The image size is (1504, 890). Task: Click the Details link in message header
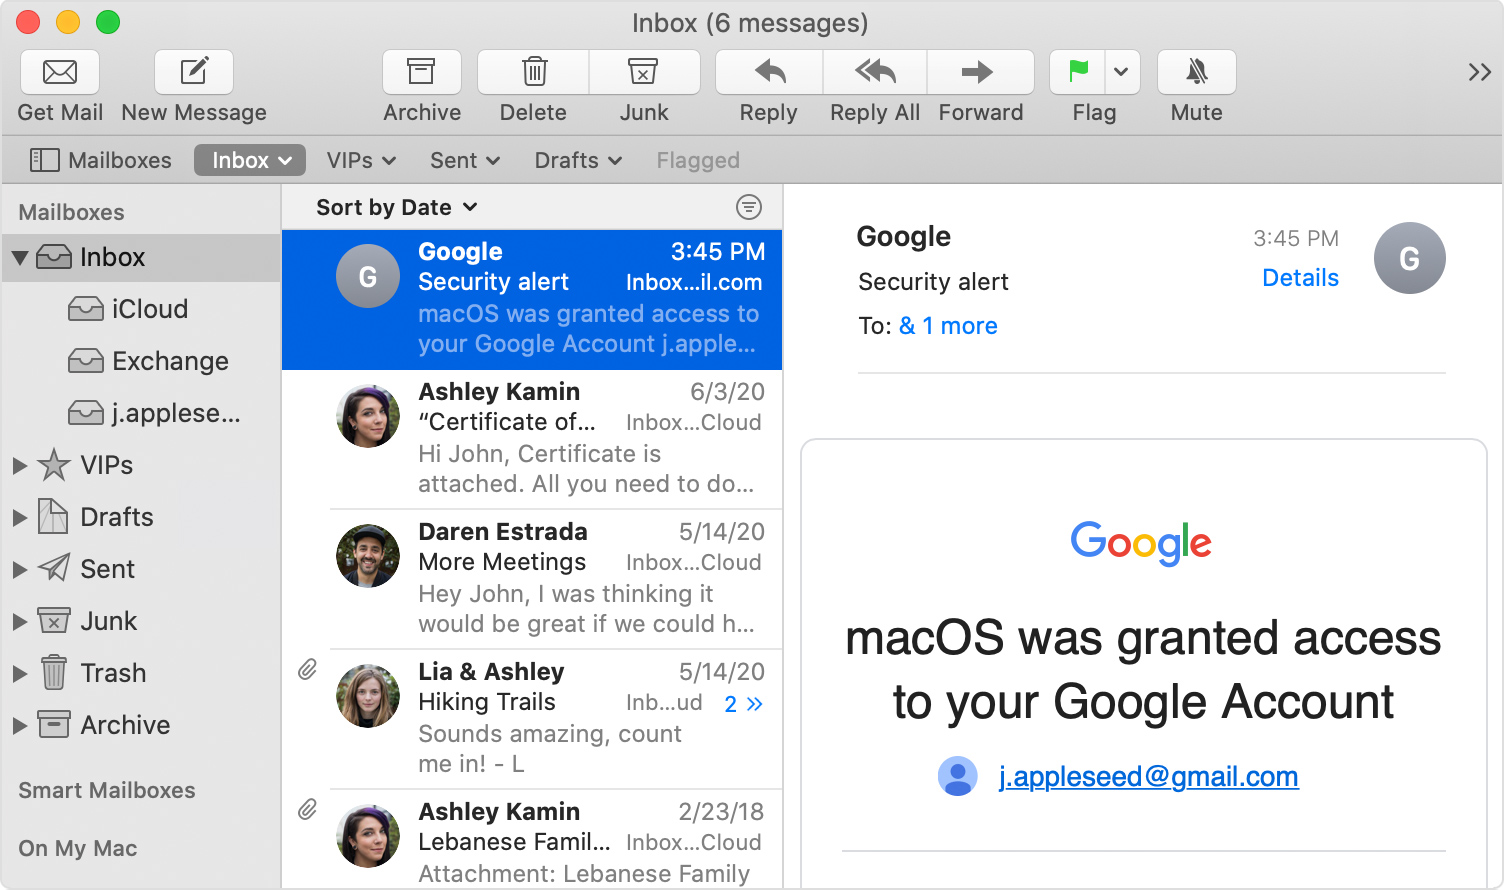pyautogui.click(x=1299, y=278)
